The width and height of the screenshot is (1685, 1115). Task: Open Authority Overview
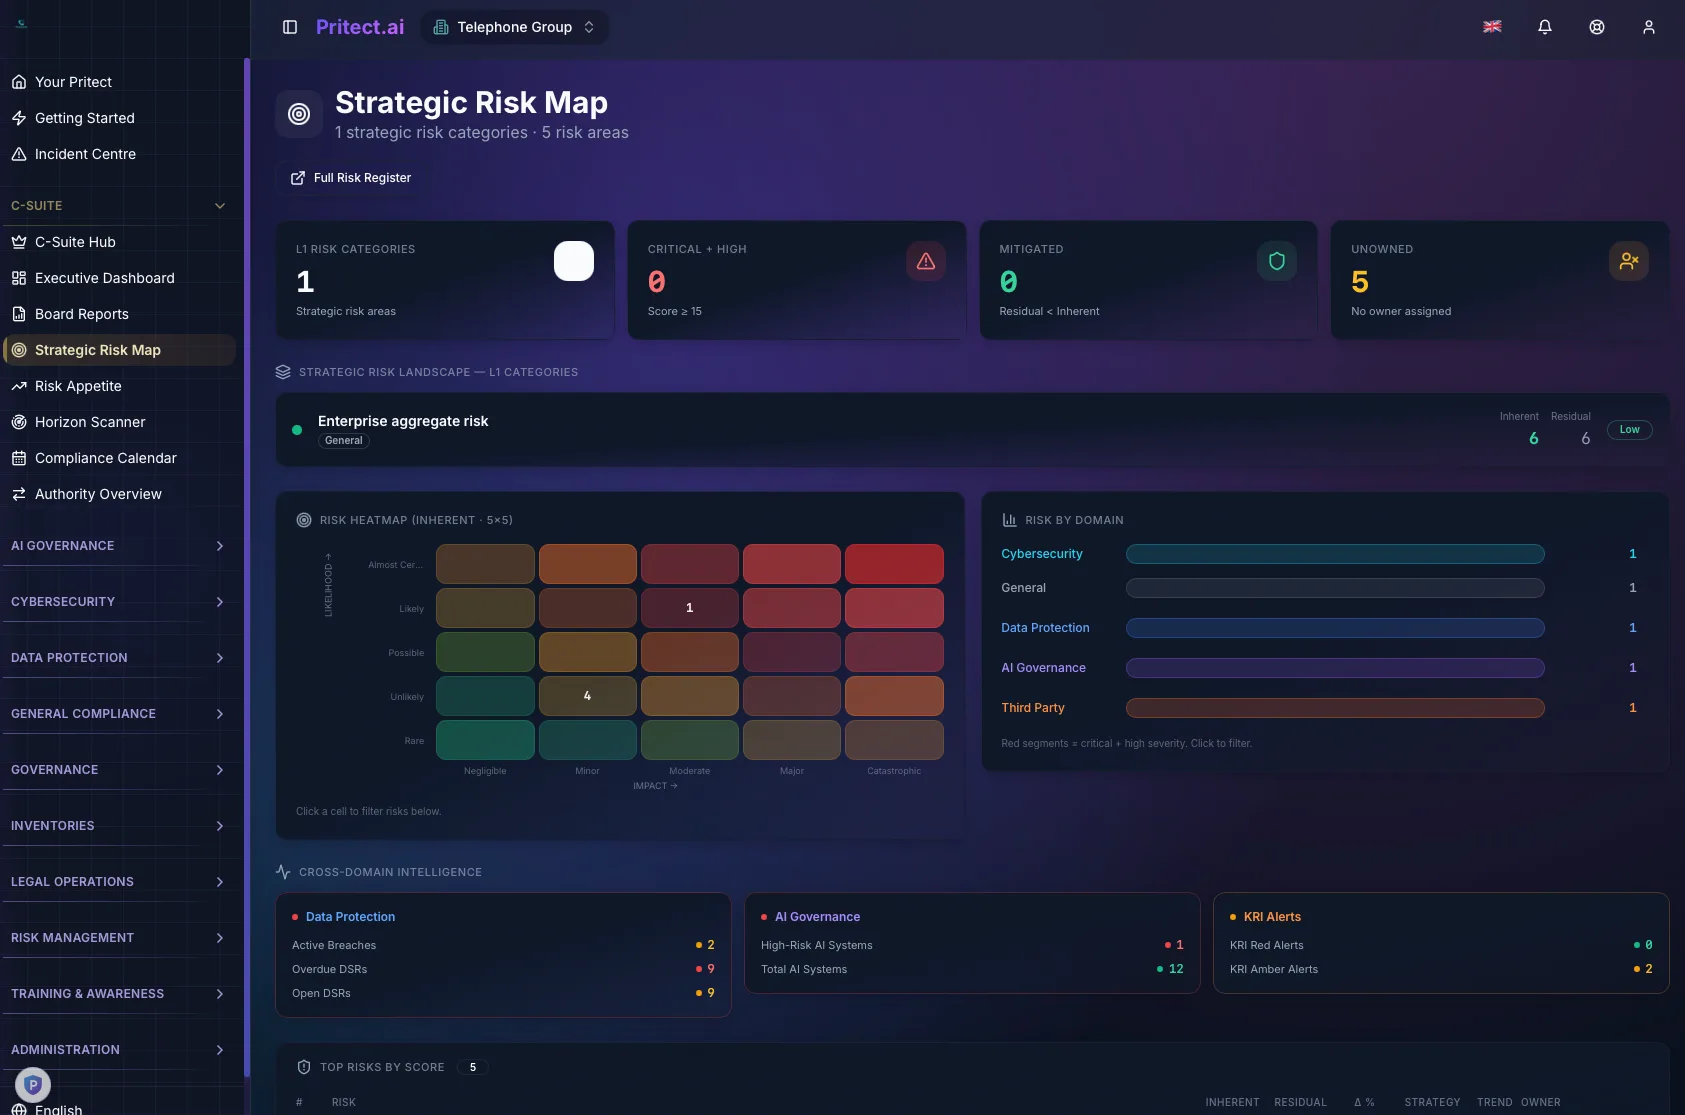tap(118, 494)
